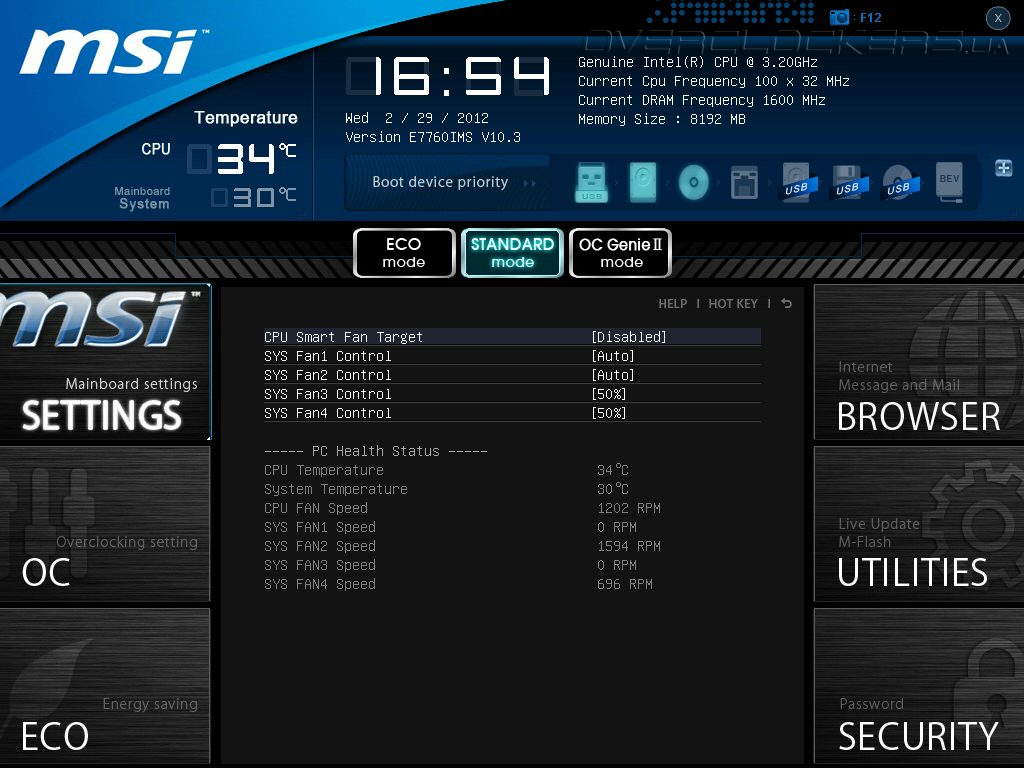This screenshot has height=768, width=1024.
Task: Select the USB CD-ROM boot icon
Action: tap(899, 182)
